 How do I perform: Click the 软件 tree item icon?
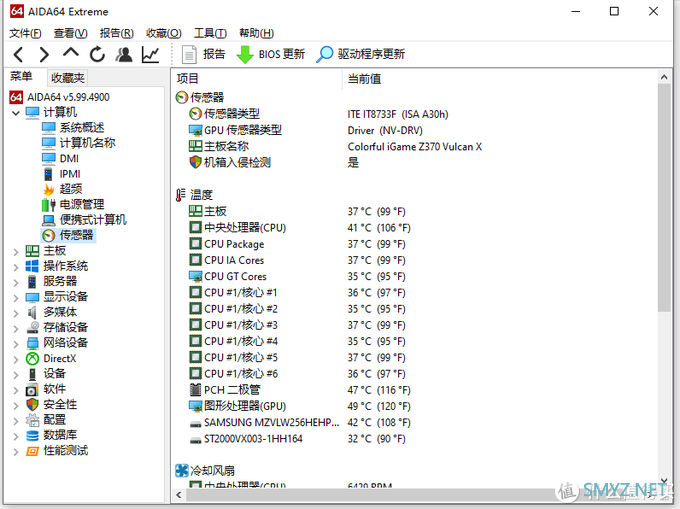[33, 389]
